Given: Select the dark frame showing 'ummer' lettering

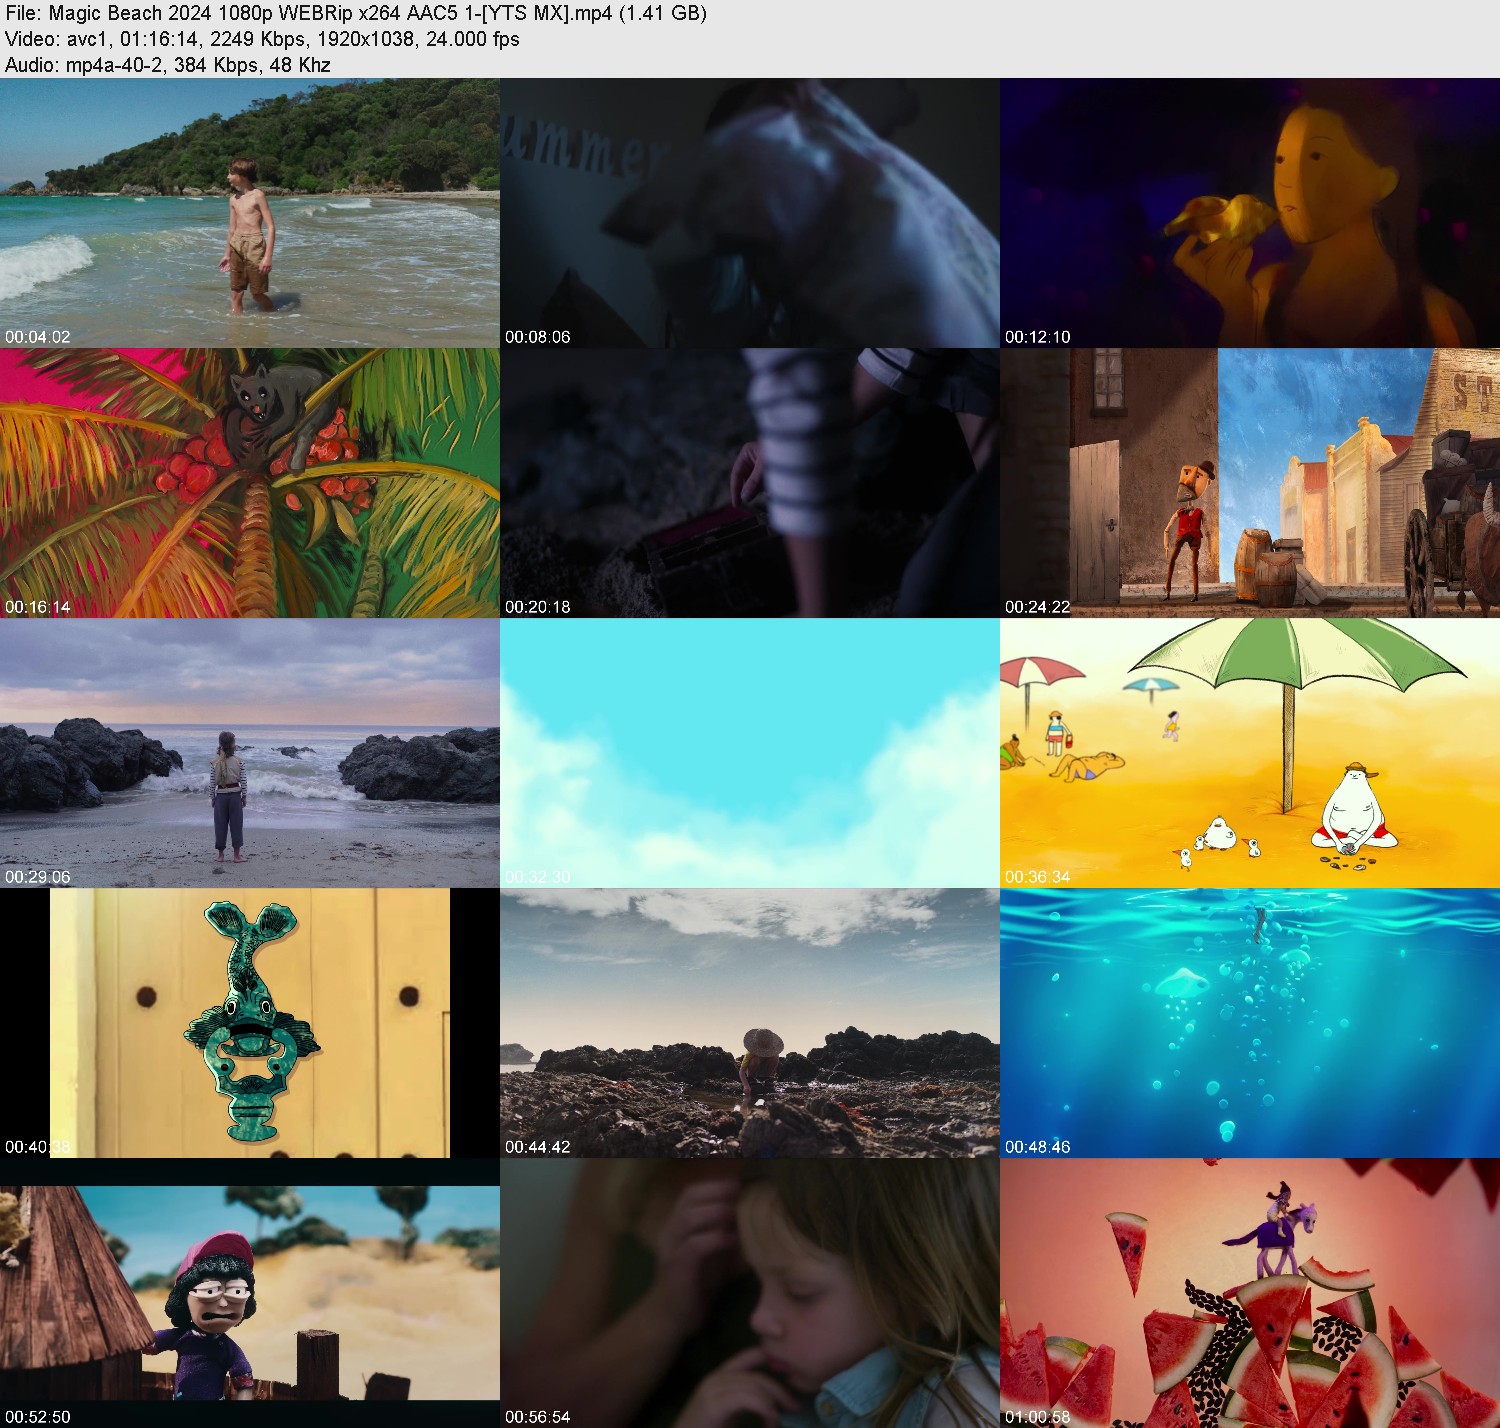Looking at the screenshot, I should tap(750, 213).
